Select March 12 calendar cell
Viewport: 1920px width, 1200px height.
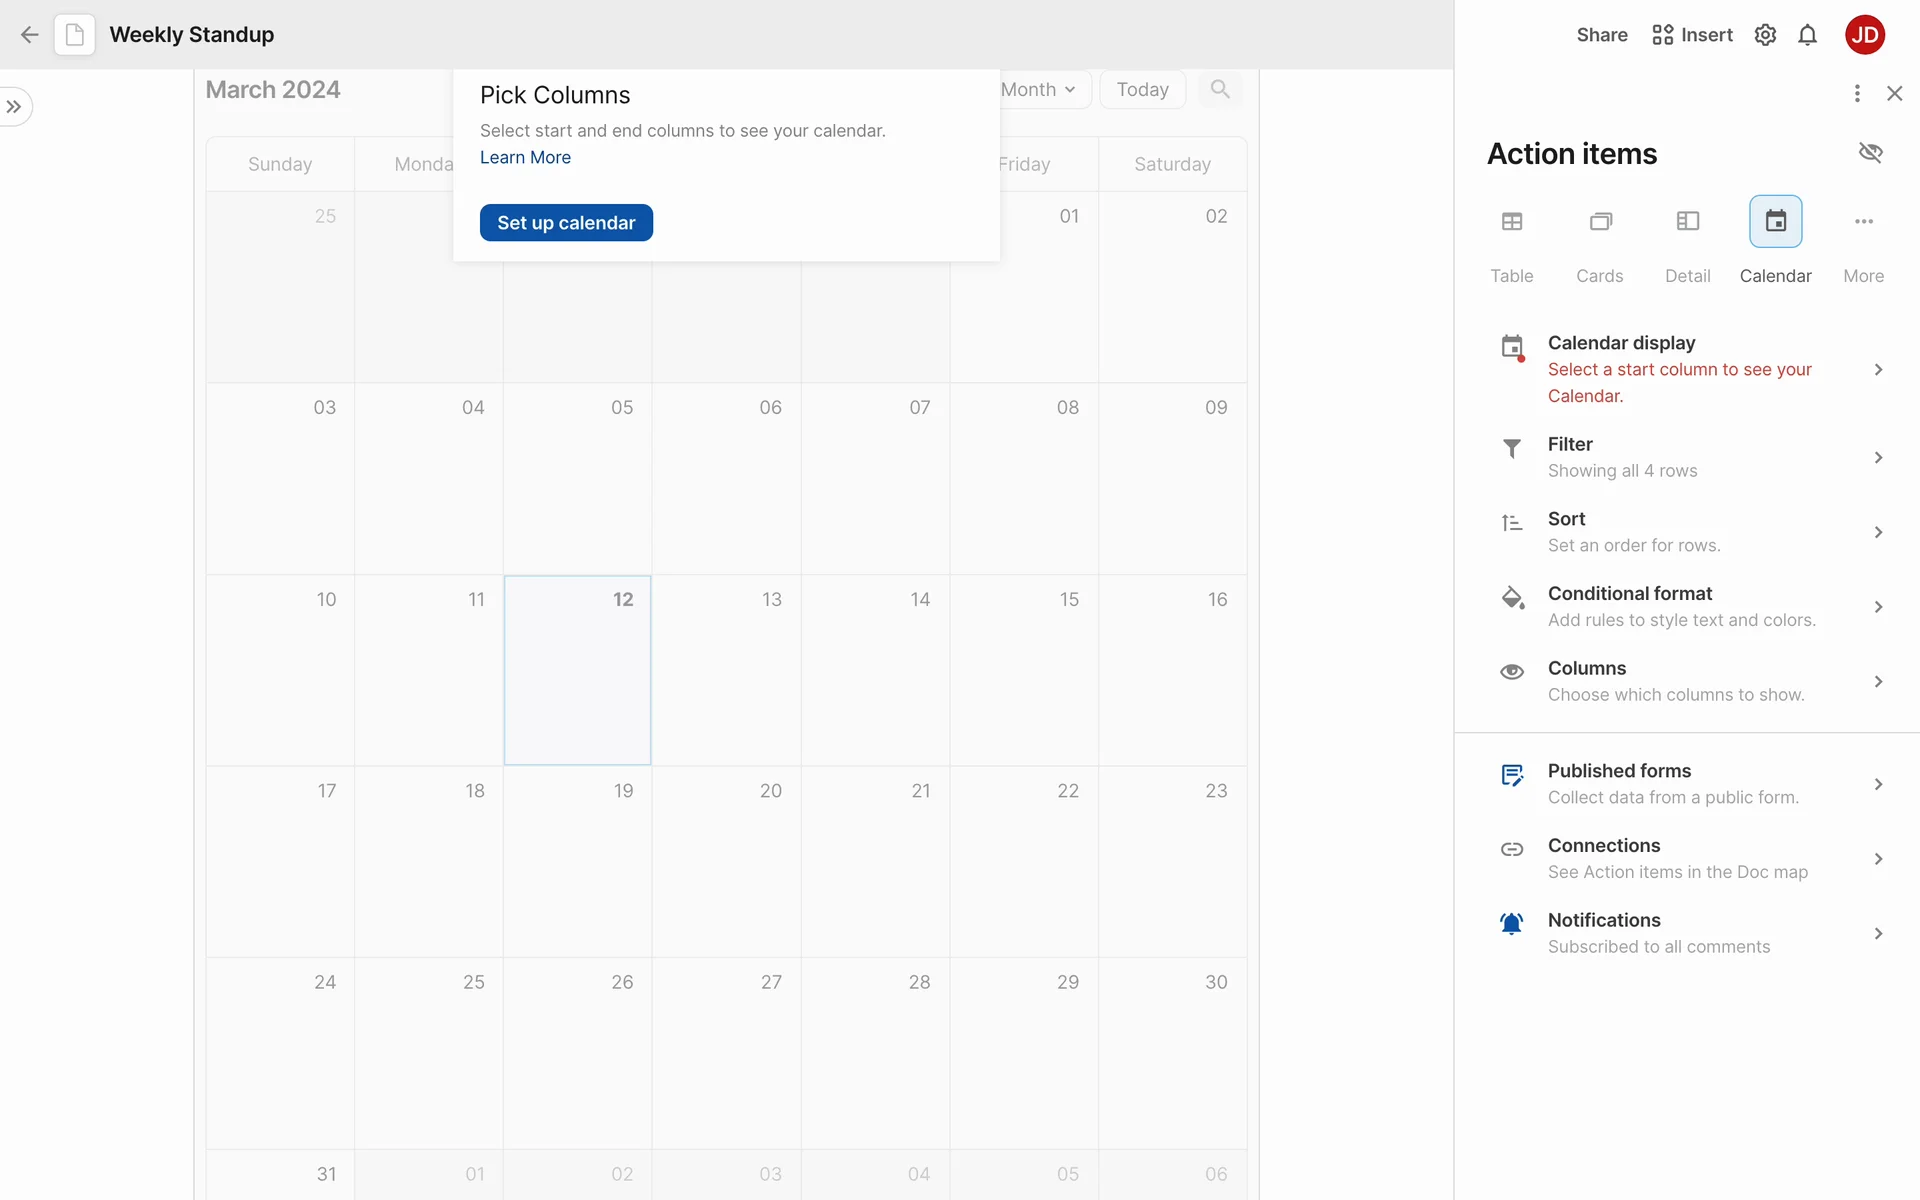click(577, 670)
